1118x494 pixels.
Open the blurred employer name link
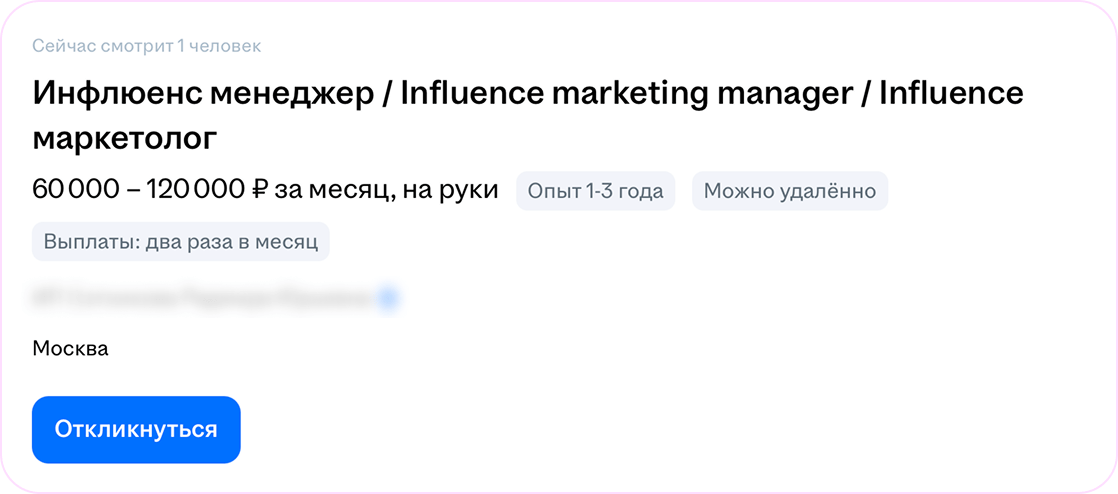[x=200, y=297]
